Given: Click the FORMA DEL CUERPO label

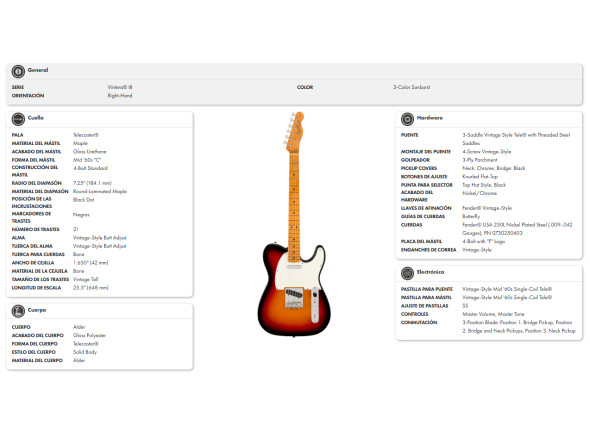Looking at the screenshot, I should (35, 344).
